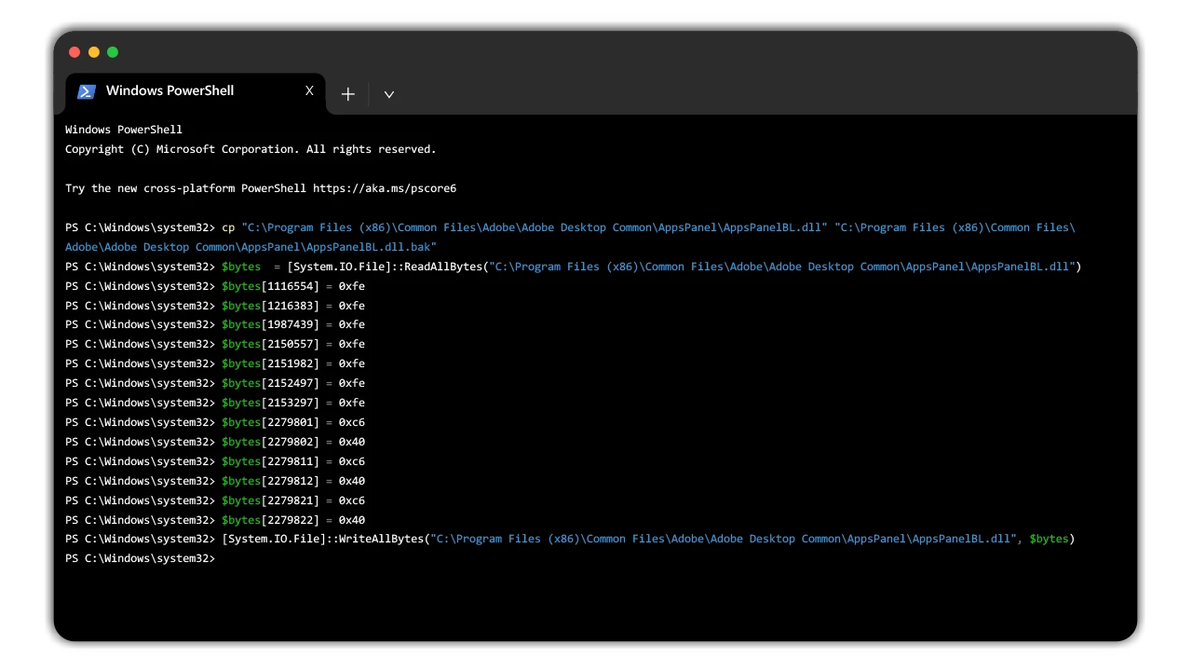Select the $bytes[2279801] = 0xc6 line
This screenshot has width=1192, height=671.
point(293,422)
